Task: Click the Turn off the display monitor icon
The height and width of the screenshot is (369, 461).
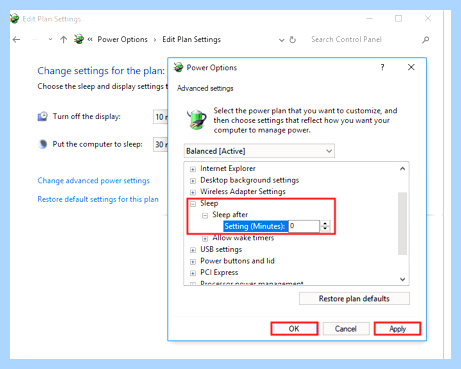Action: point(42,117)
